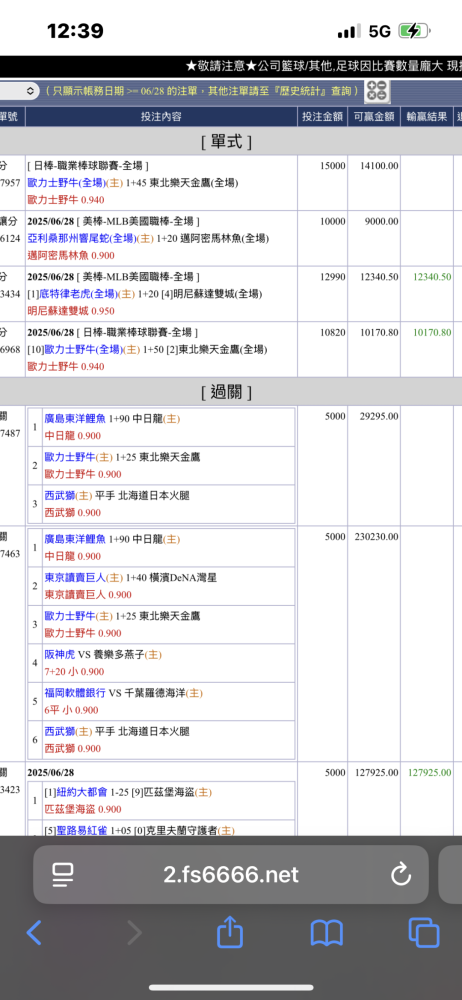Image resolution: width=462 pixels, height=1000 pixels.
Task: Click bet amount 15000
Action: pos(333,166)
